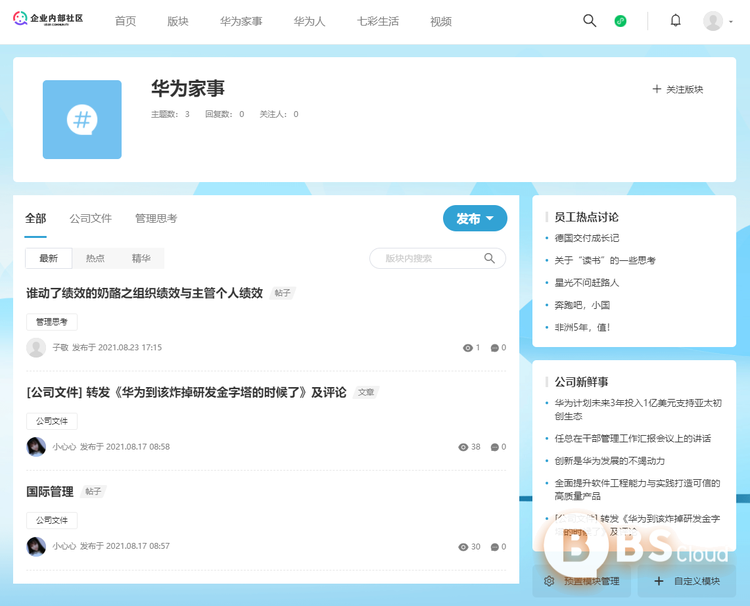The height and width of the screenshot is (606, 750).
Task: Open the notifications bell
Action: 675,21
